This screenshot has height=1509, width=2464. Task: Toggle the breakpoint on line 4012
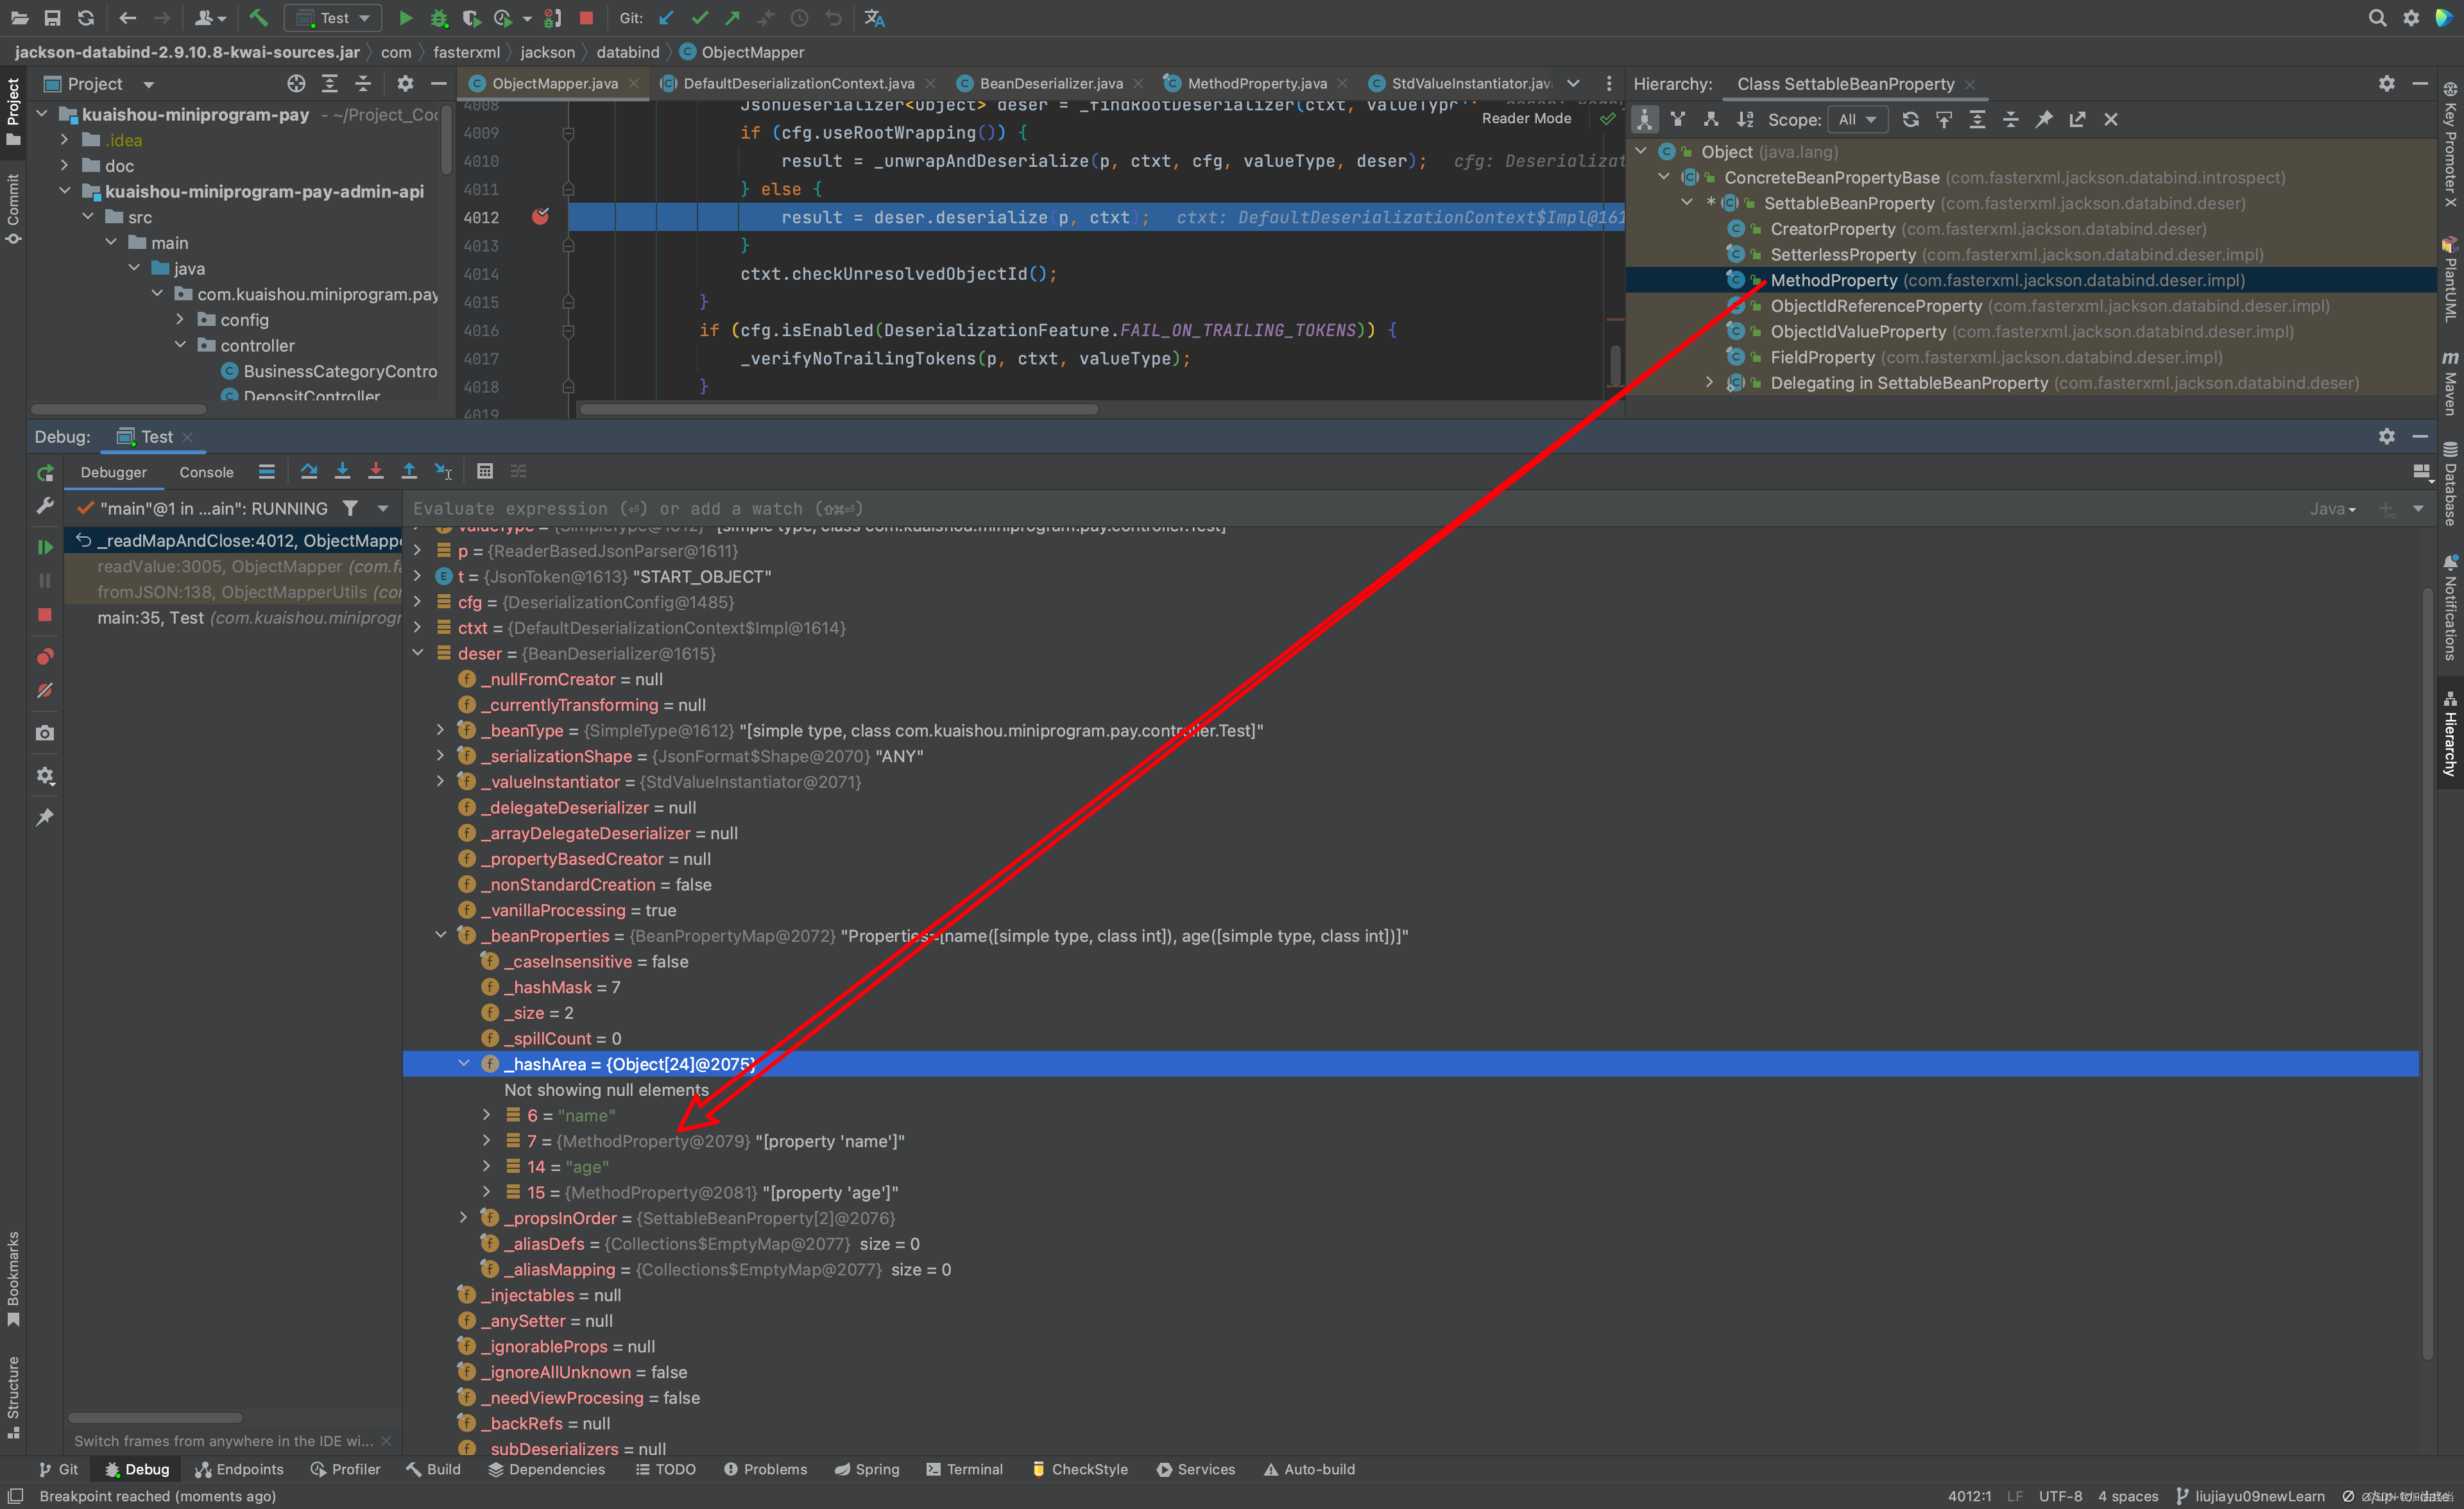540,217
